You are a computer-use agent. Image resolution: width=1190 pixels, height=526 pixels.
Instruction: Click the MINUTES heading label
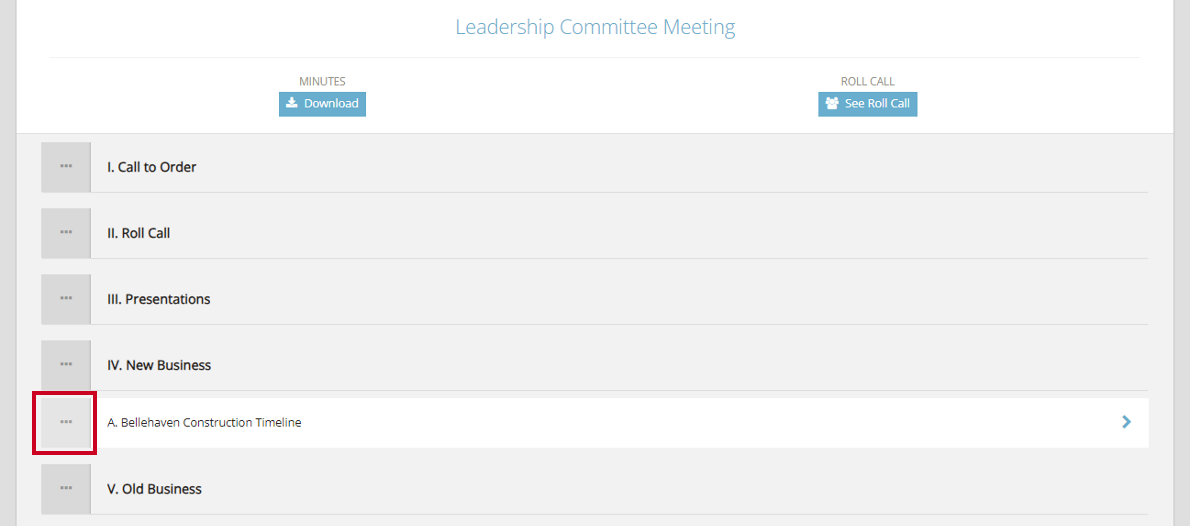323,81
